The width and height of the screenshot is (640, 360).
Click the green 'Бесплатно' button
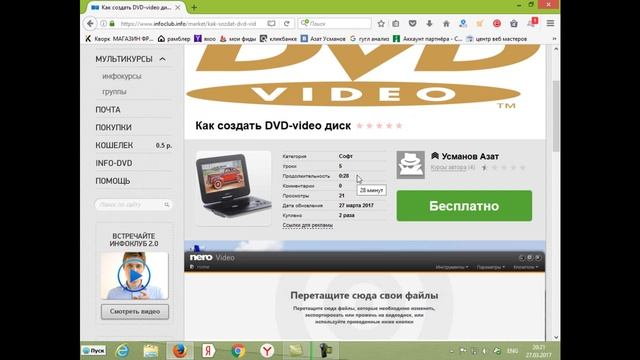click(x=464, y=206)
